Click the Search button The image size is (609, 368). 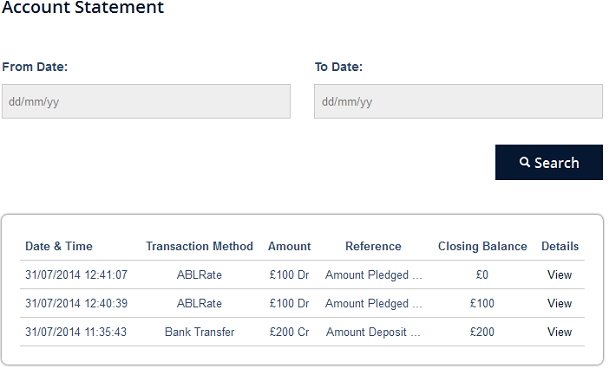549,162
